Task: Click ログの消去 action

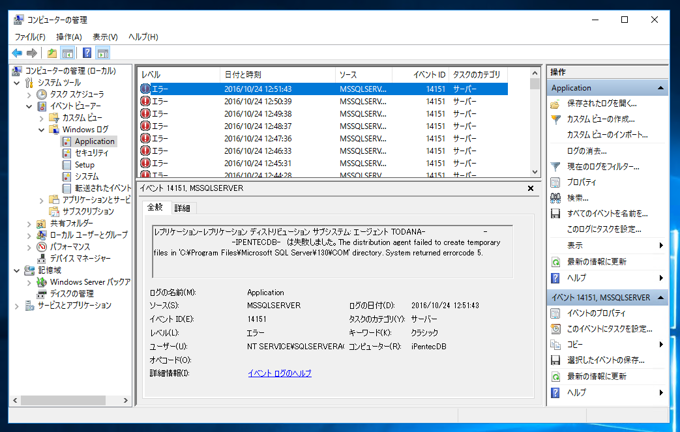Action: coord(587,151)
